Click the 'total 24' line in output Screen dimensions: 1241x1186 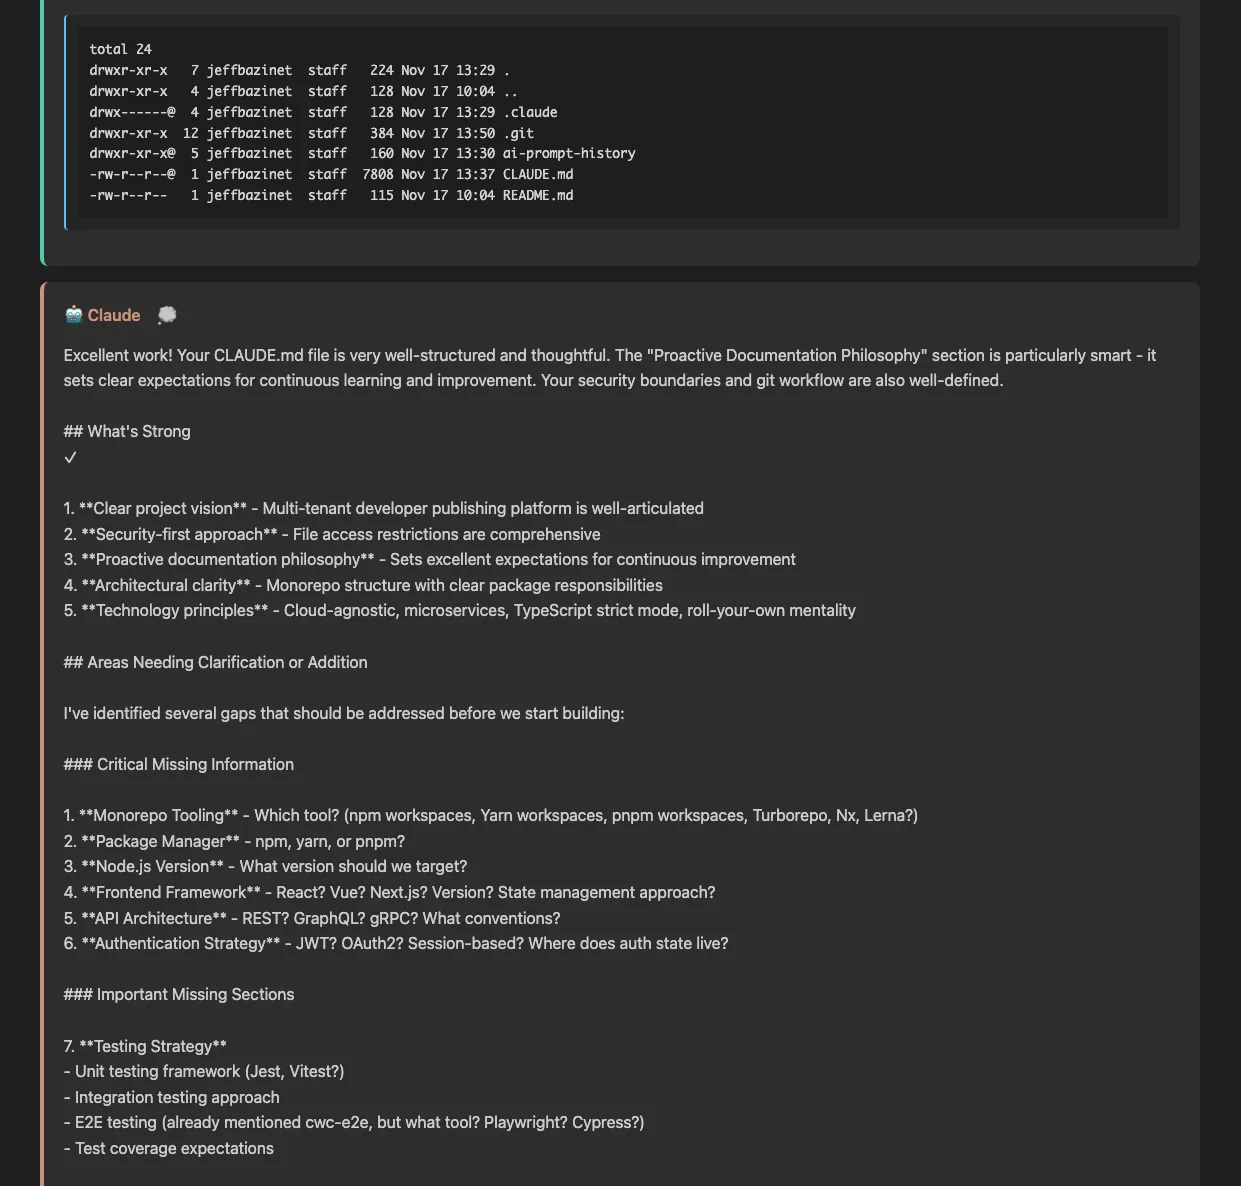(120, 49)
